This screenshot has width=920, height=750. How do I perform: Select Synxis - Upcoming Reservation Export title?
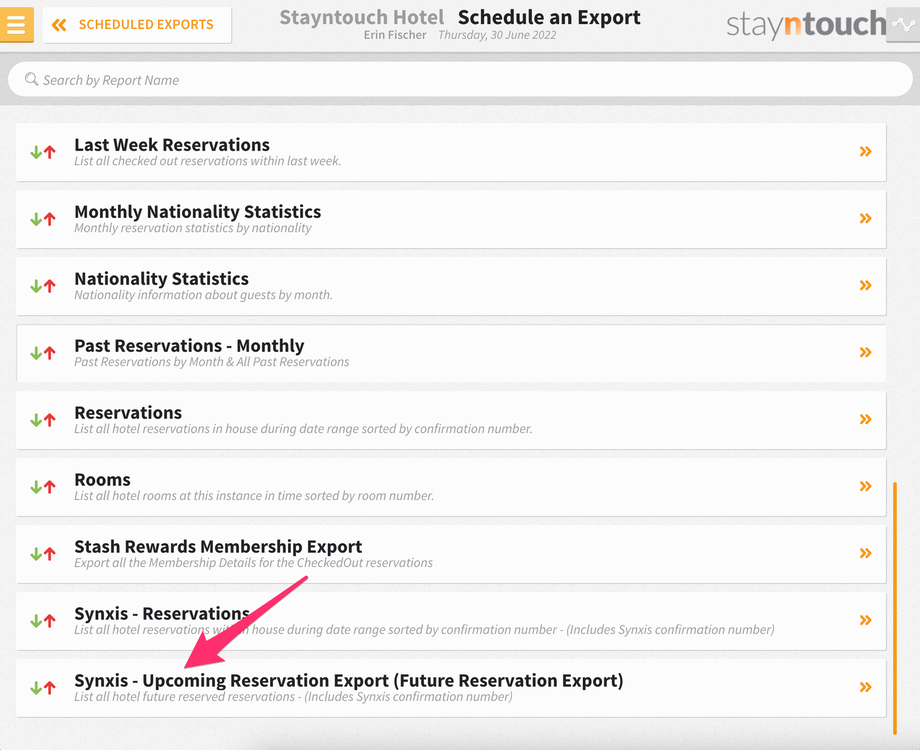[349, 680]
